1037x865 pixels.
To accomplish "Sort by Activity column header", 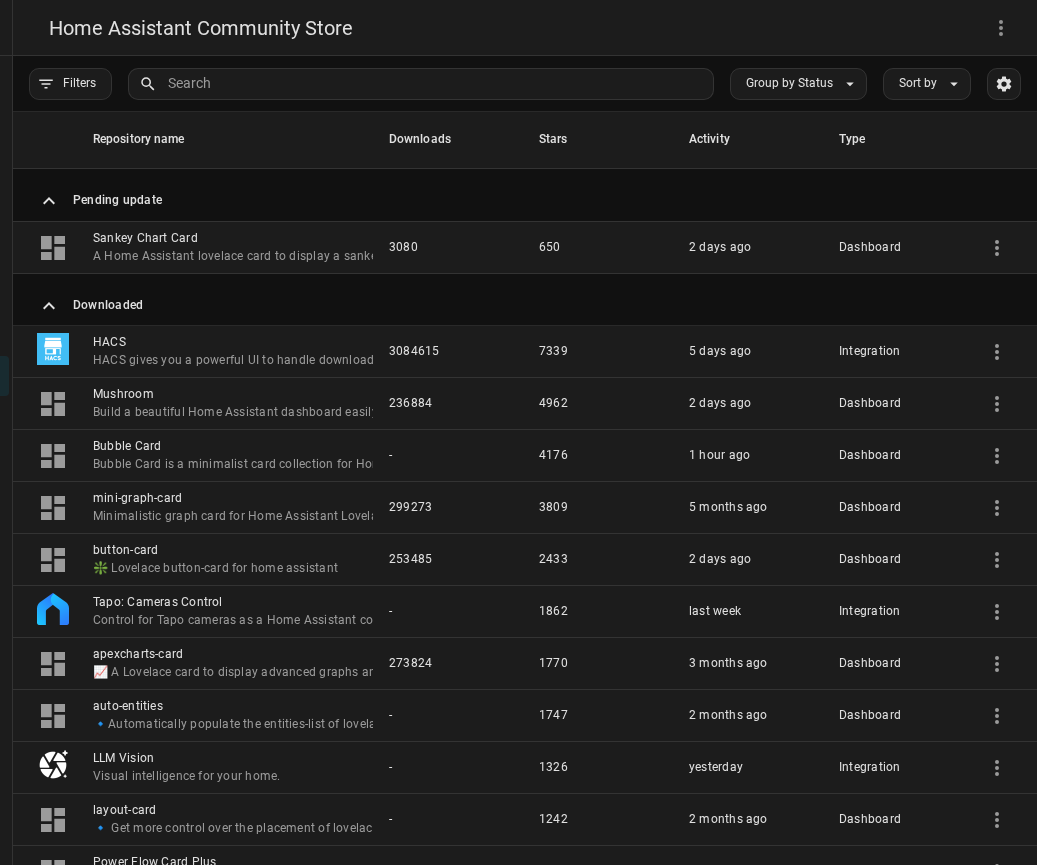I will pos(709,139).
